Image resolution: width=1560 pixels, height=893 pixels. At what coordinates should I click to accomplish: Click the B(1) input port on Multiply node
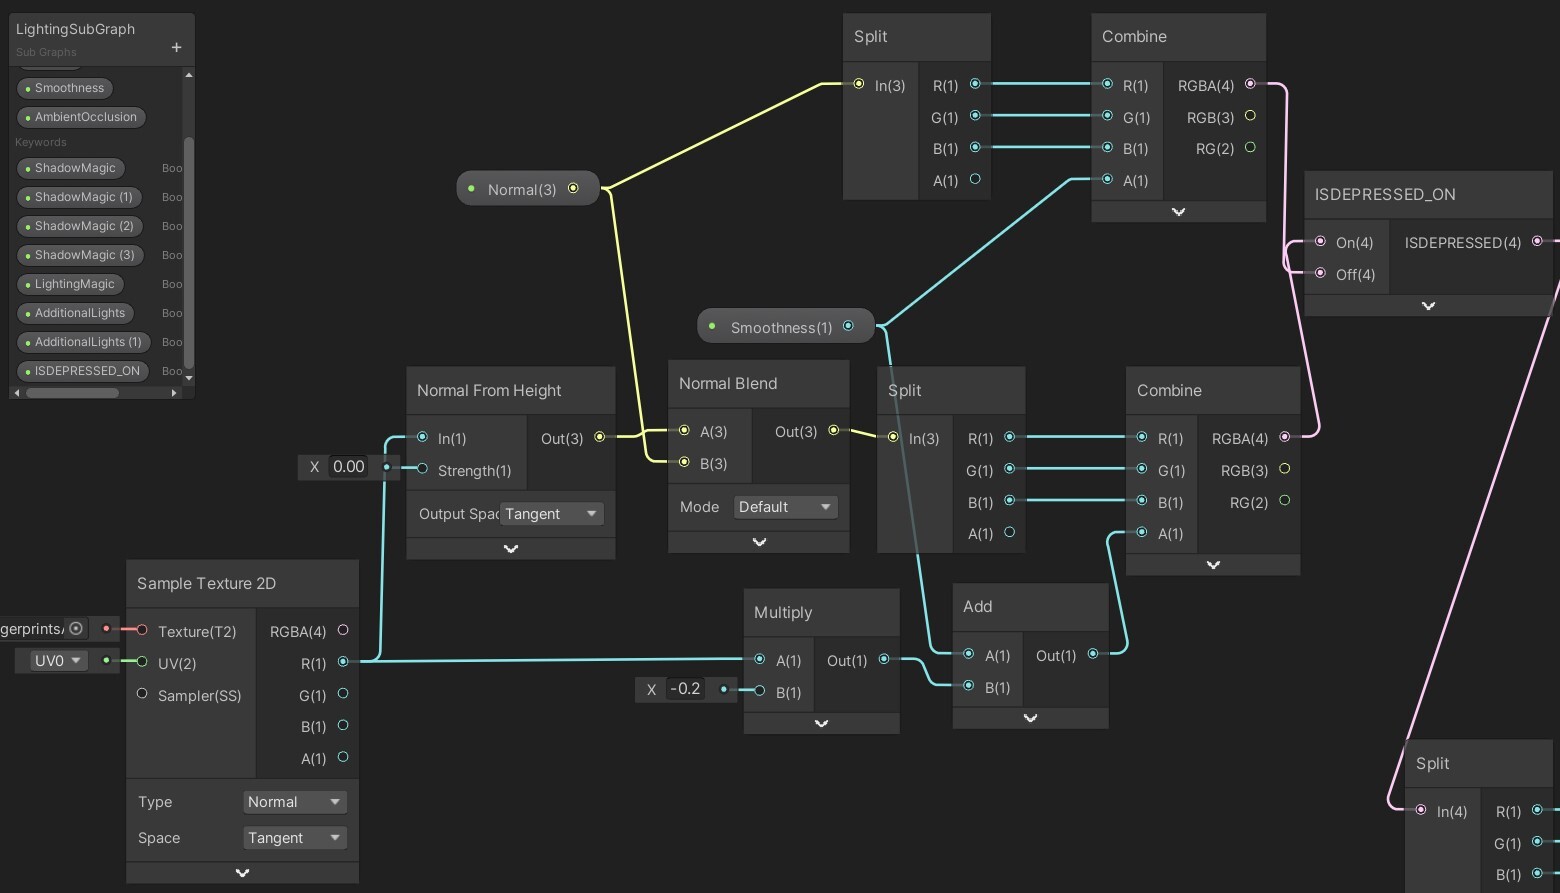coord(760,691)
